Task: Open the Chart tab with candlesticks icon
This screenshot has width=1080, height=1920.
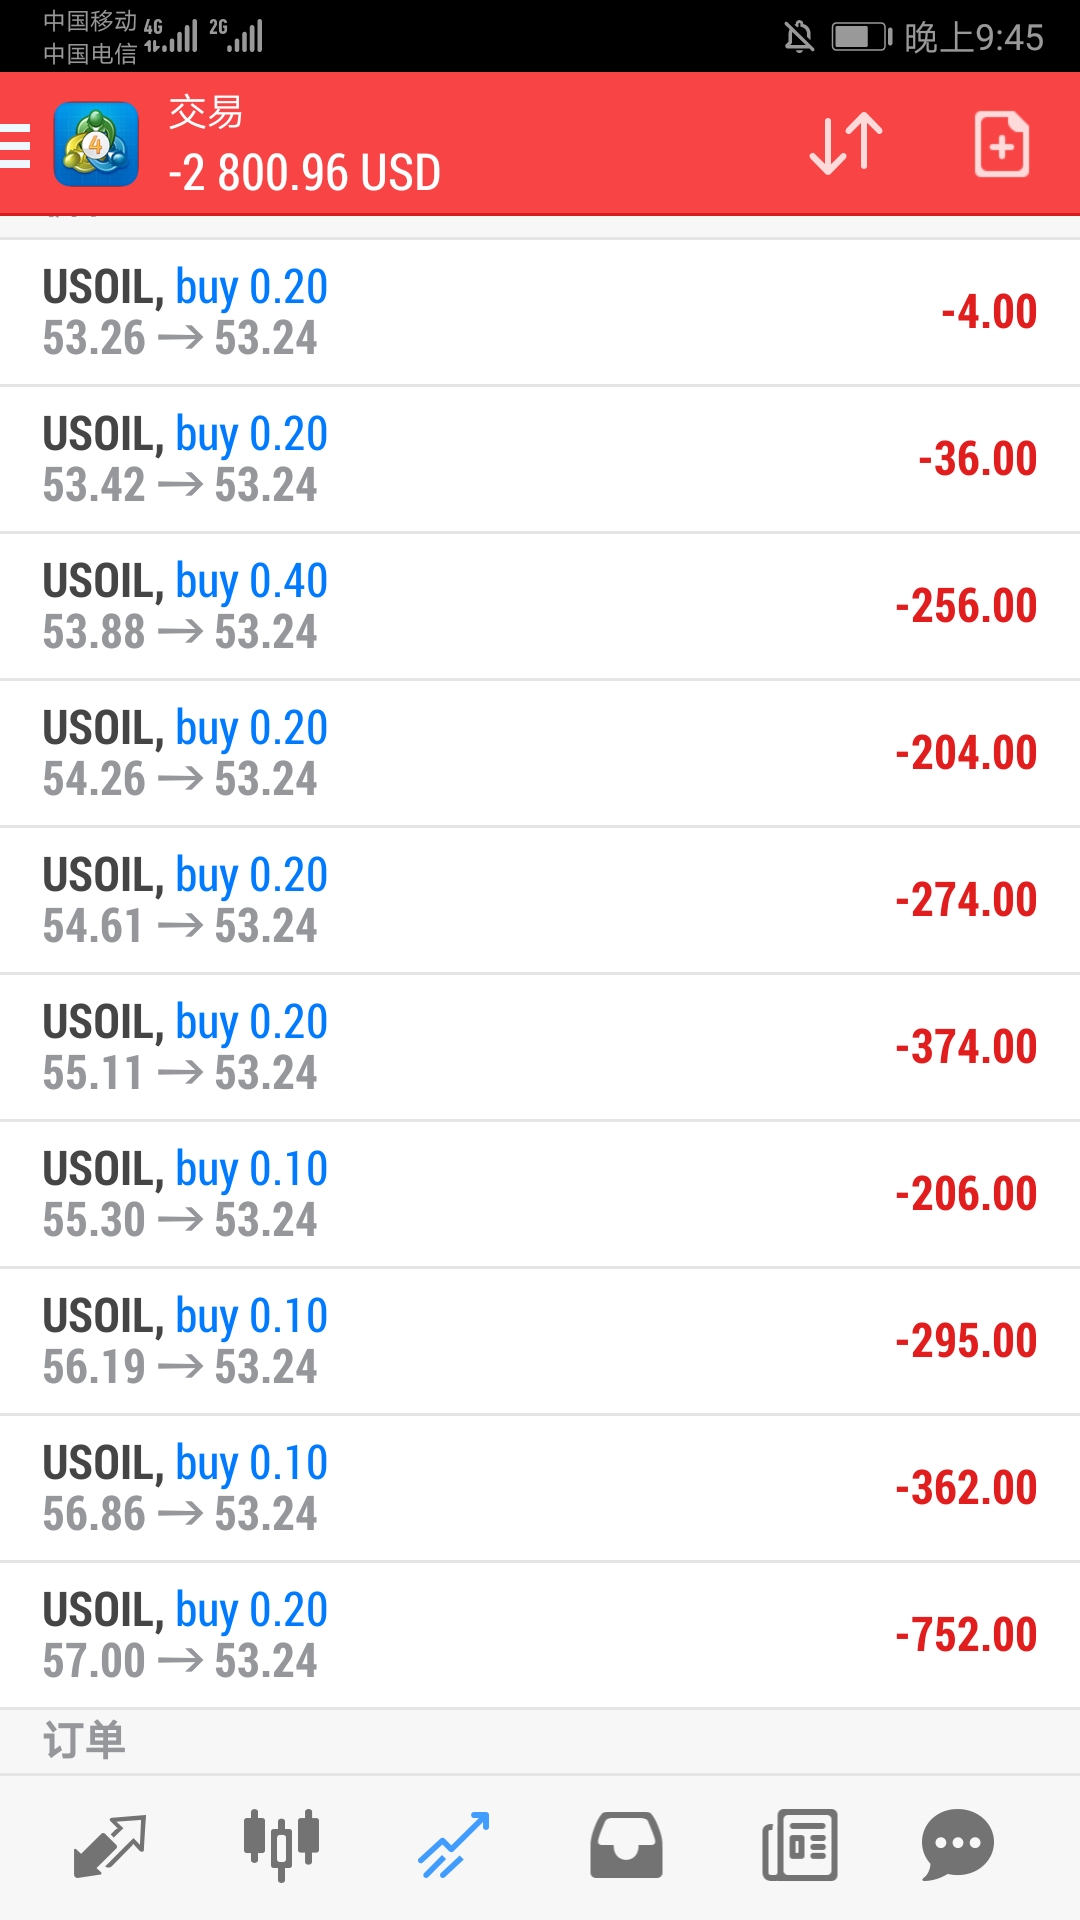Action: 281,1845
